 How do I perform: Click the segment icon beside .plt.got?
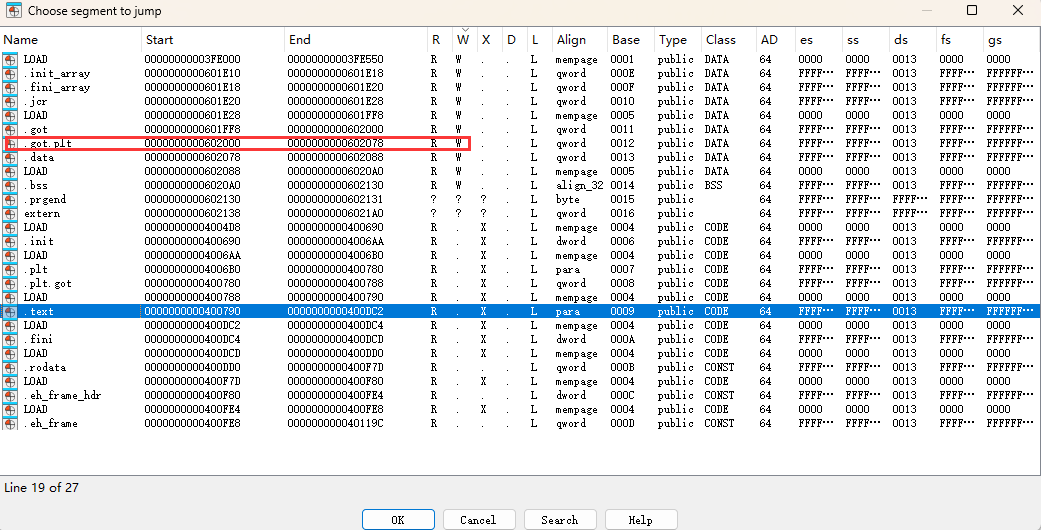coord(10,283)
